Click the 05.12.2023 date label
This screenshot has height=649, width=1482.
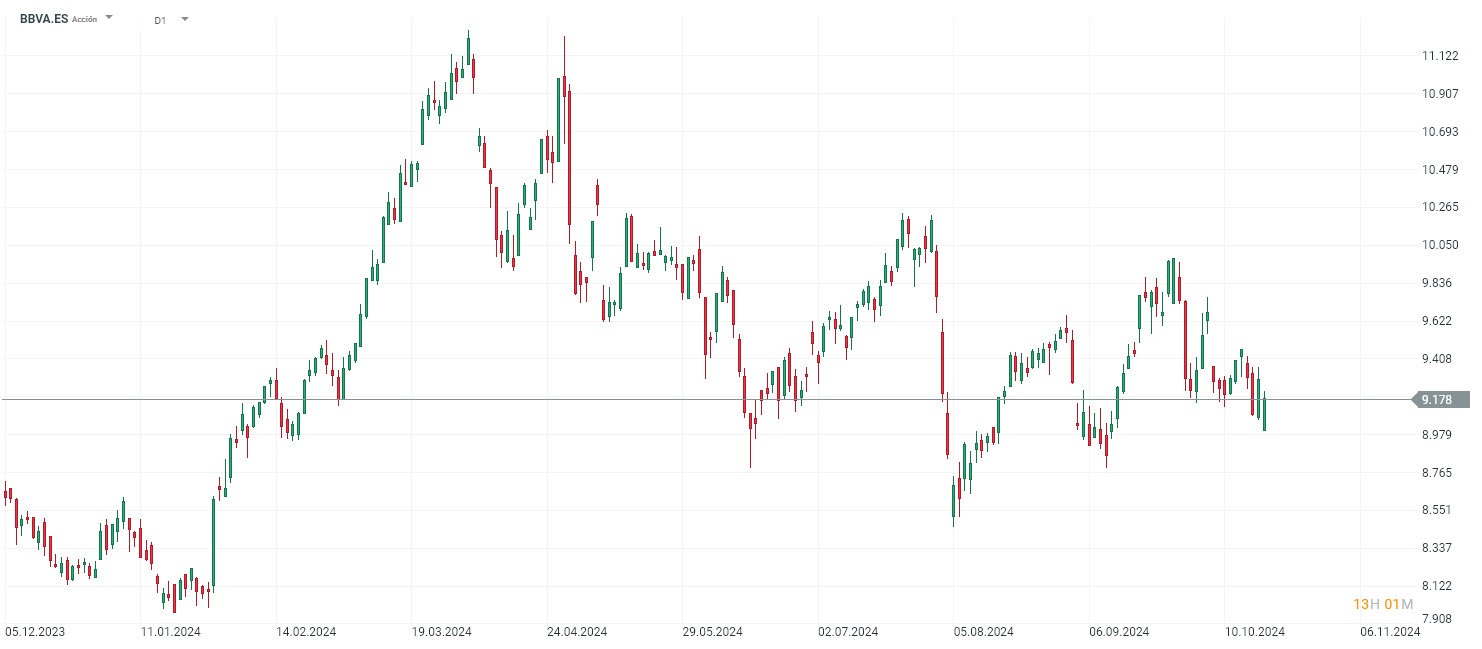(x=33, y=632)
